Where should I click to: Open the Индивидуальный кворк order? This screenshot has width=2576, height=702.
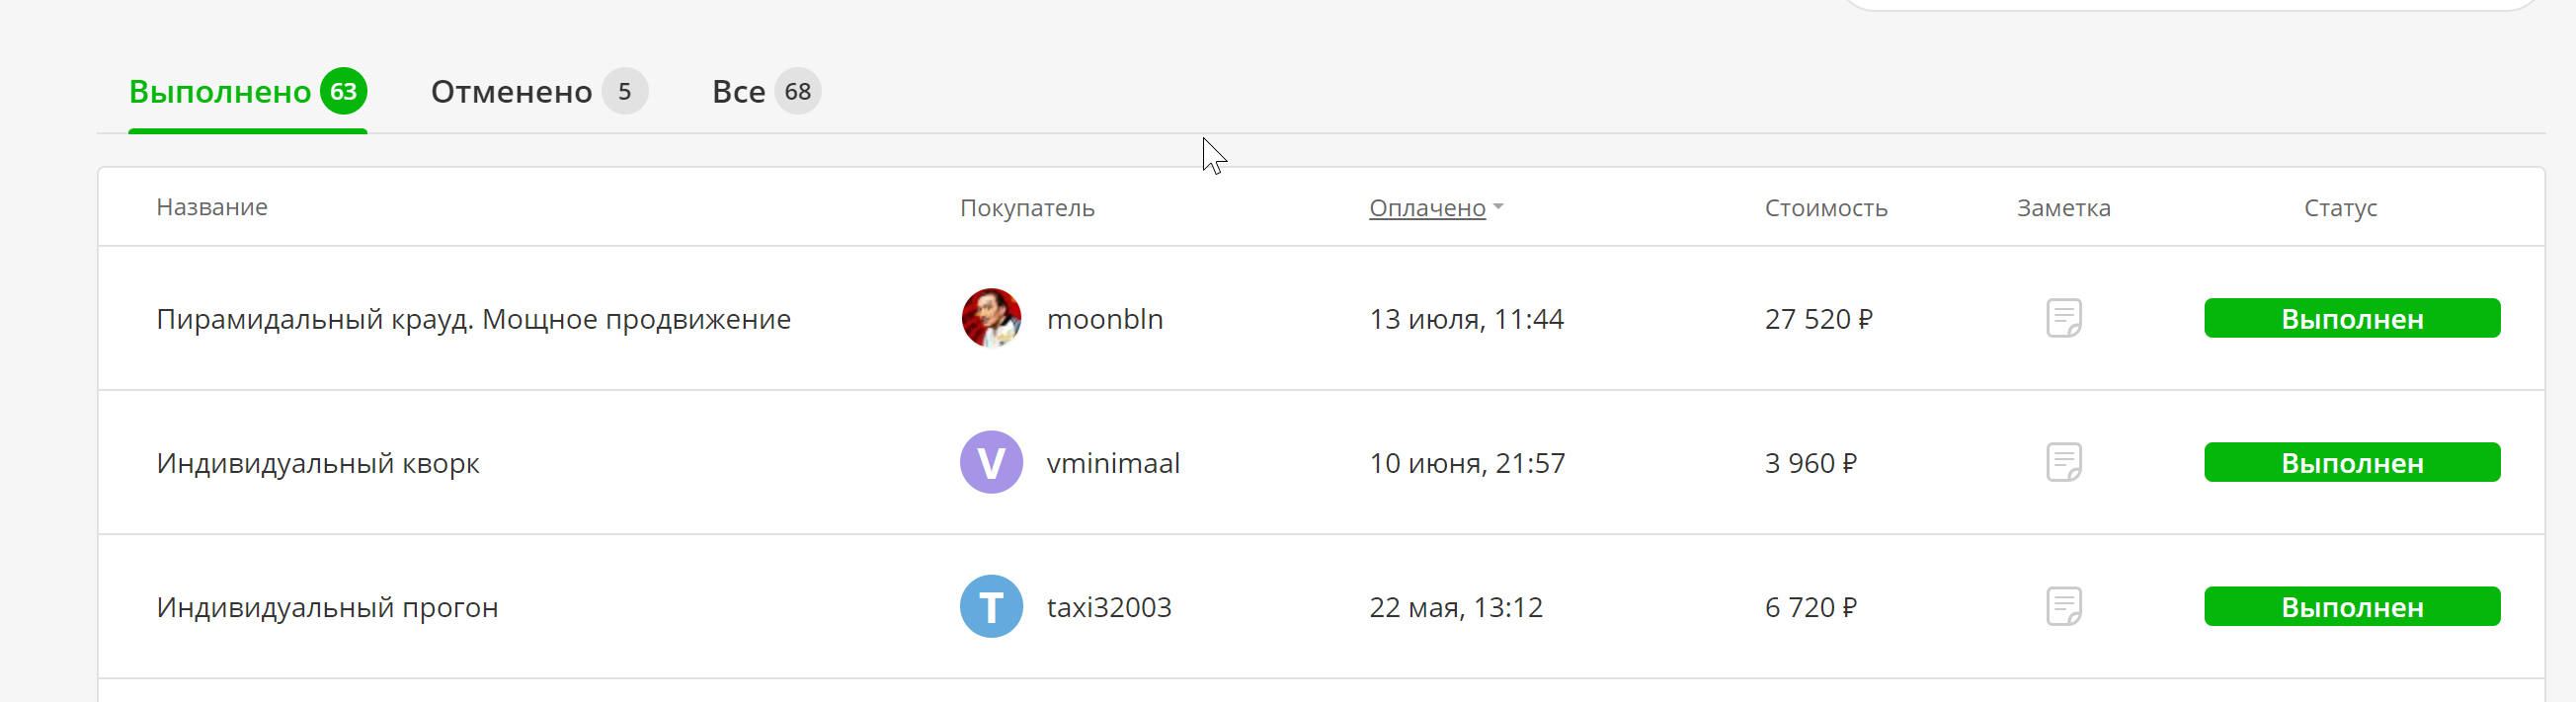(318, 463)
